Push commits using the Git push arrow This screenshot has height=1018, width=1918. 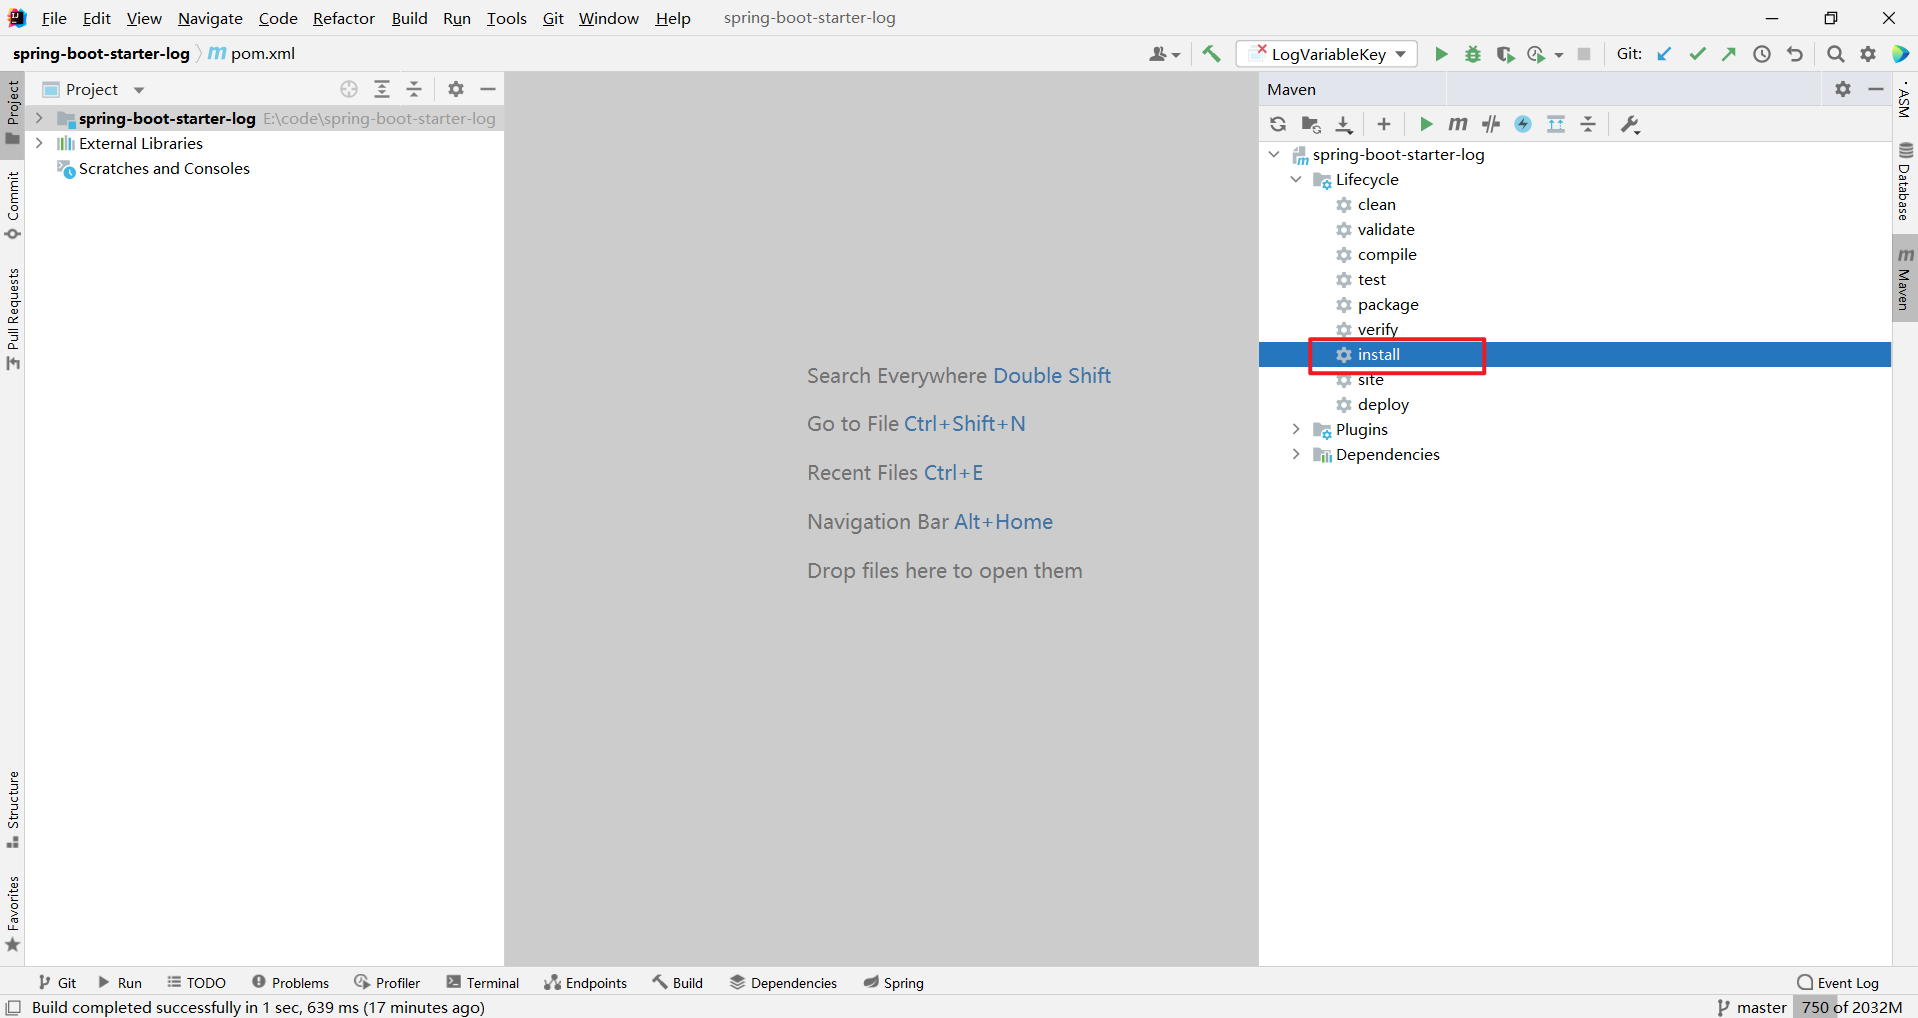(x=1729, y=54)
